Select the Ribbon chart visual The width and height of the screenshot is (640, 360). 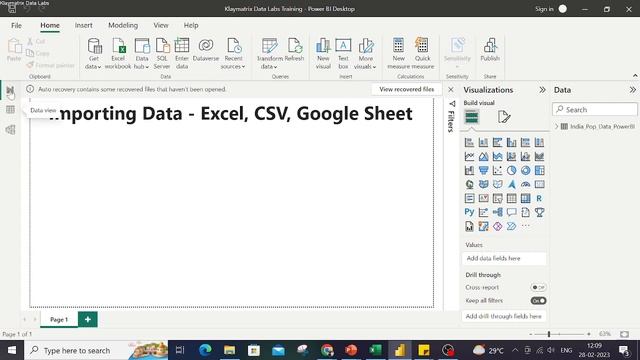point(539,156)
